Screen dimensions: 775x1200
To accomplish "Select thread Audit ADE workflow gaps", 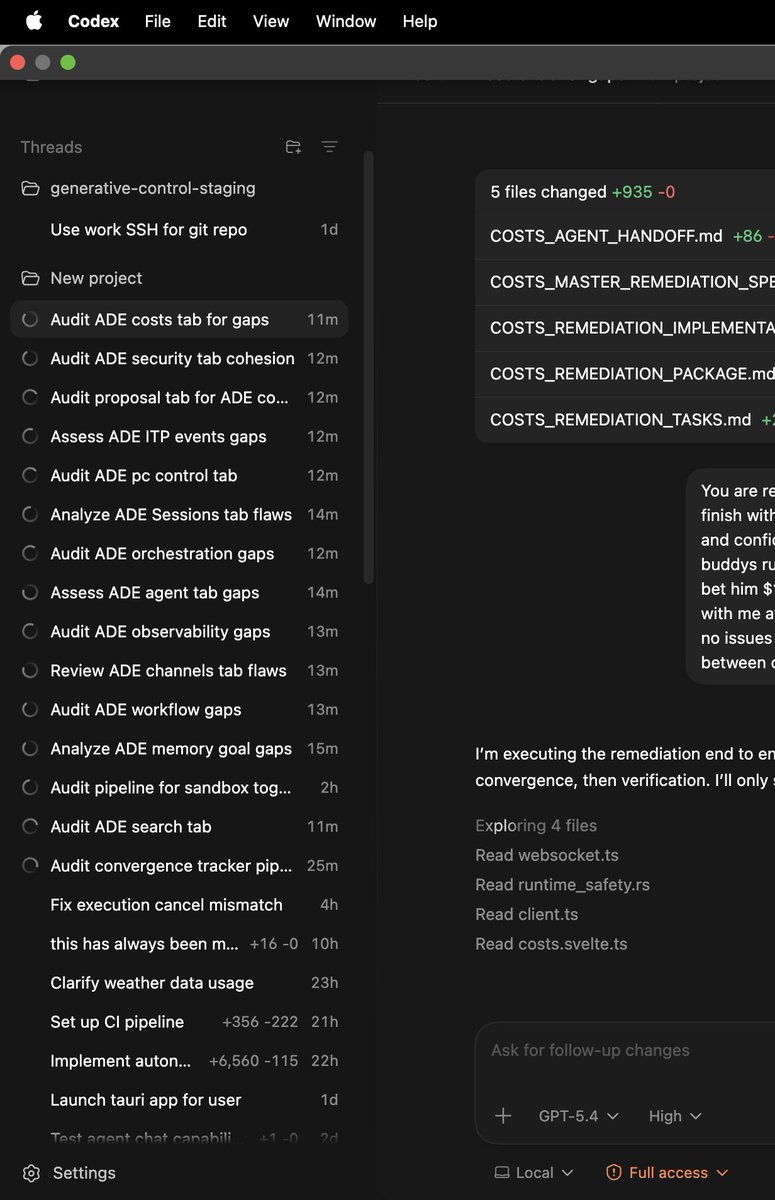I will (x=180, y=710).
